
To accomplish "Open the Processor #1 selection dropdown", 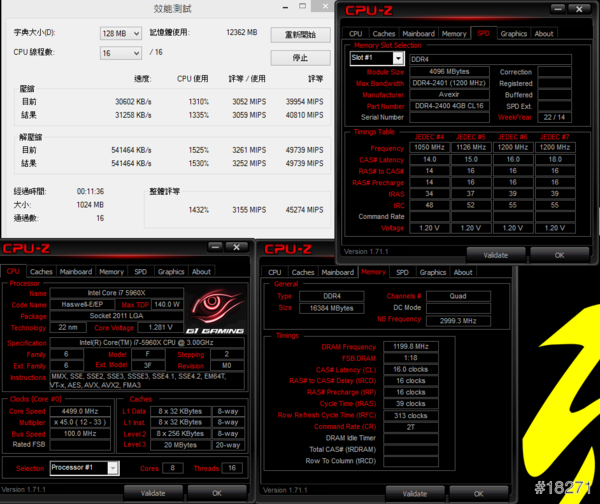I will (x=85, y=468).
